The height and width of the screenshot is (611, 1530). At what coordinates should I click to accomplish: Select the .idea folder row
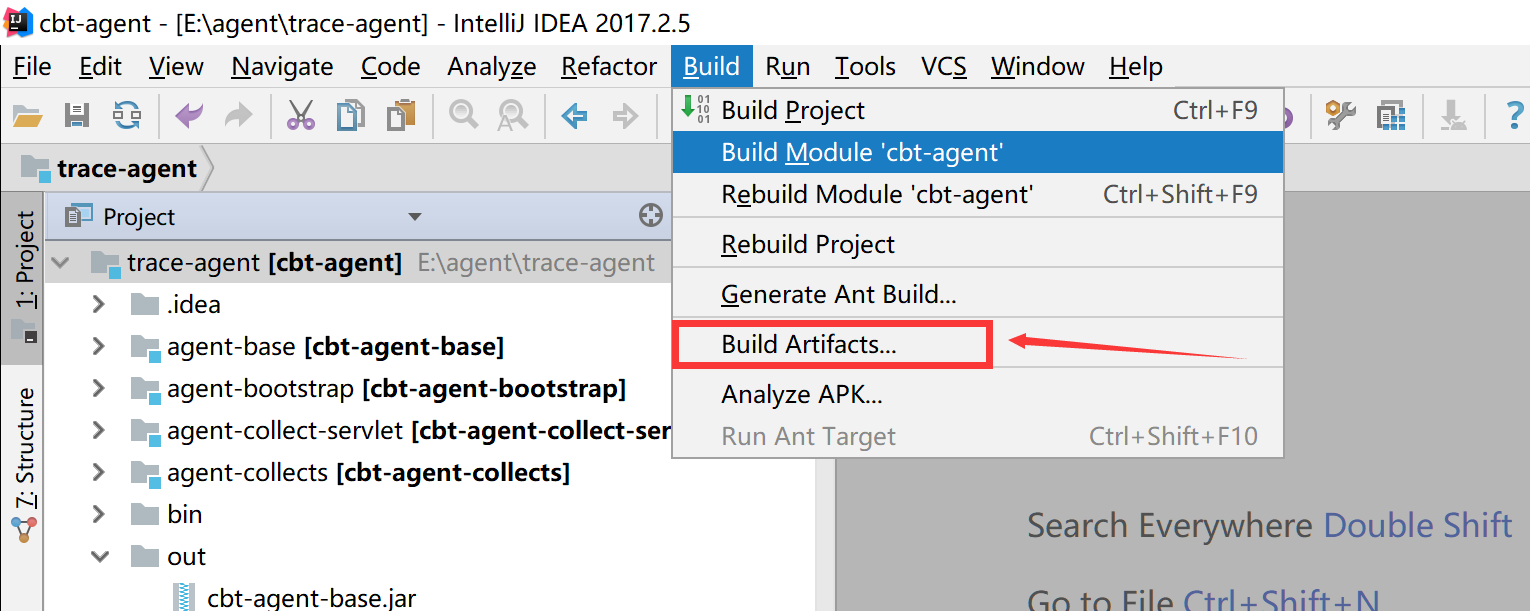(x=358, y=304)
